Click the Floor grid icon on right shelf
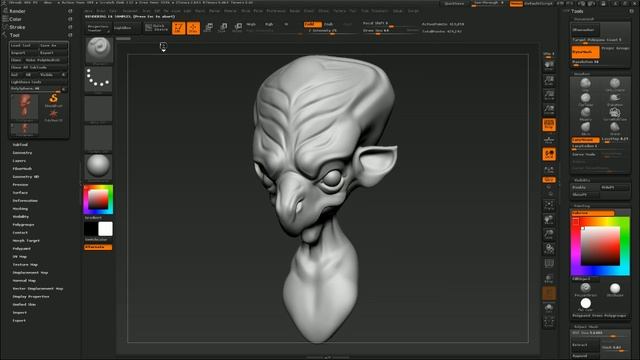Screen dimensions: 640x360 tap(549, 140)
